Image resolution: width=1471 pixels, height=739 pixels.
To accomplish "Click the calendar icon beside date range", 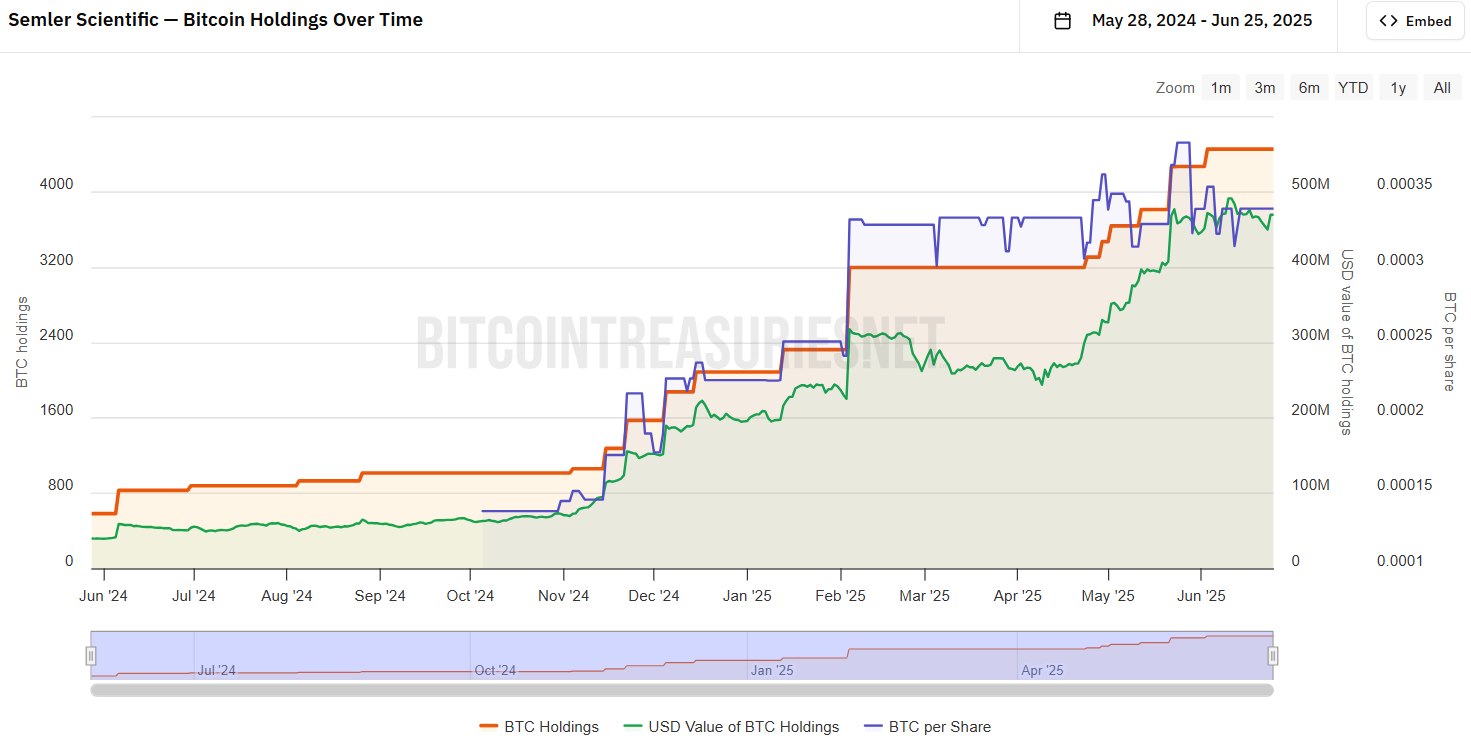I will (x=1063, y=21).
